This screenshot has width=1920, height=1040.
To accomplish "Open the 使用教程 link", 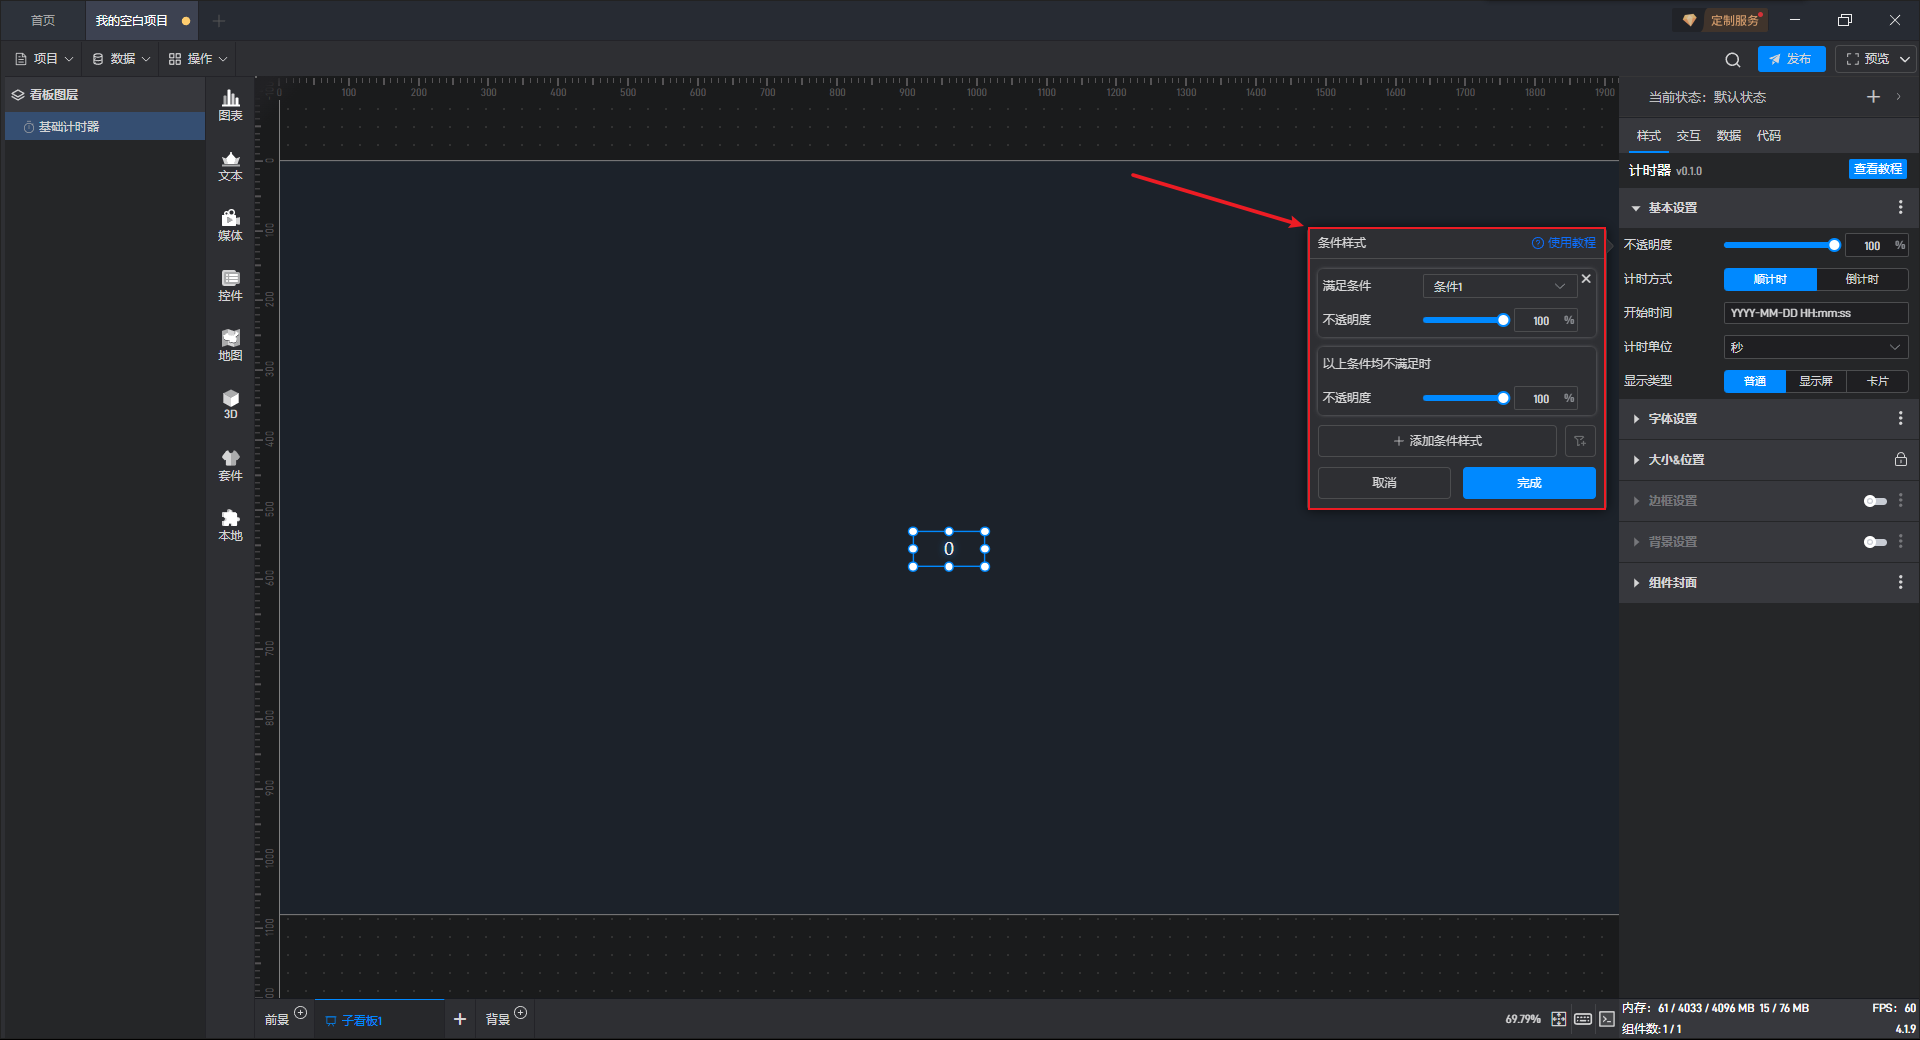I will pos(1564,243).
